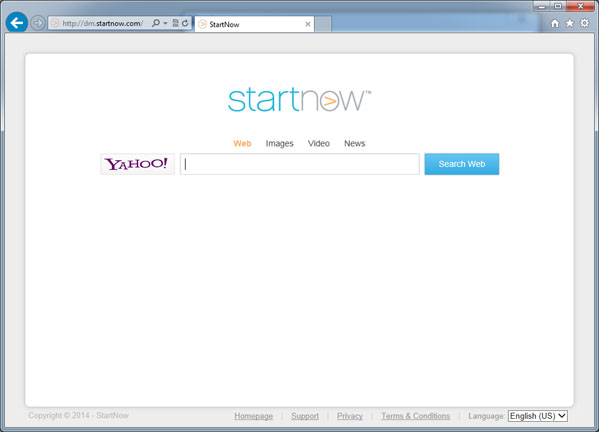Switch to Video search category
Image resolution: width=599 pixels, height=432 pixels.
[x=319, y=144]
